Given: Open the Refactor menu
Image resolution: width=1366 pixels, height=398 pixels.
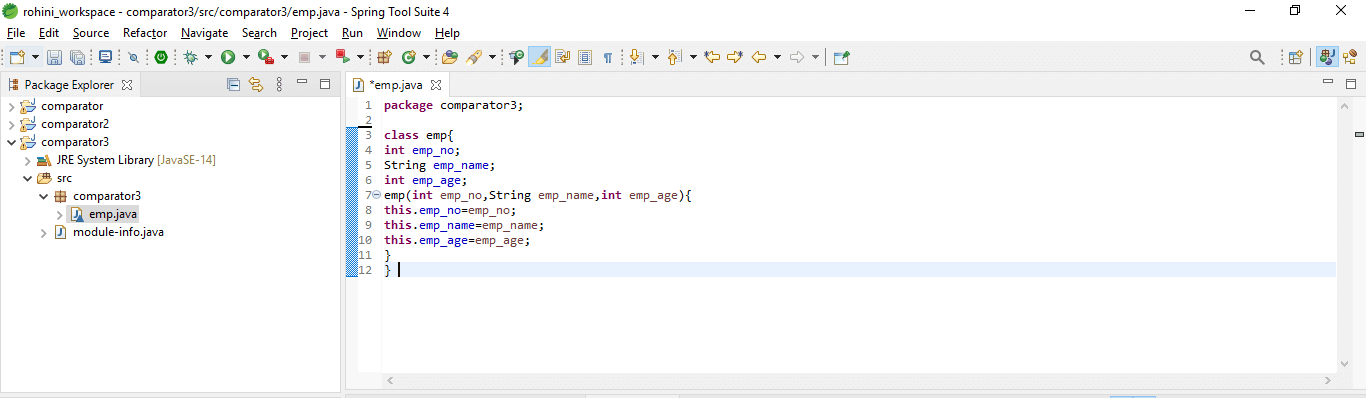Looking at the screenshot, I should coord(145,33).
